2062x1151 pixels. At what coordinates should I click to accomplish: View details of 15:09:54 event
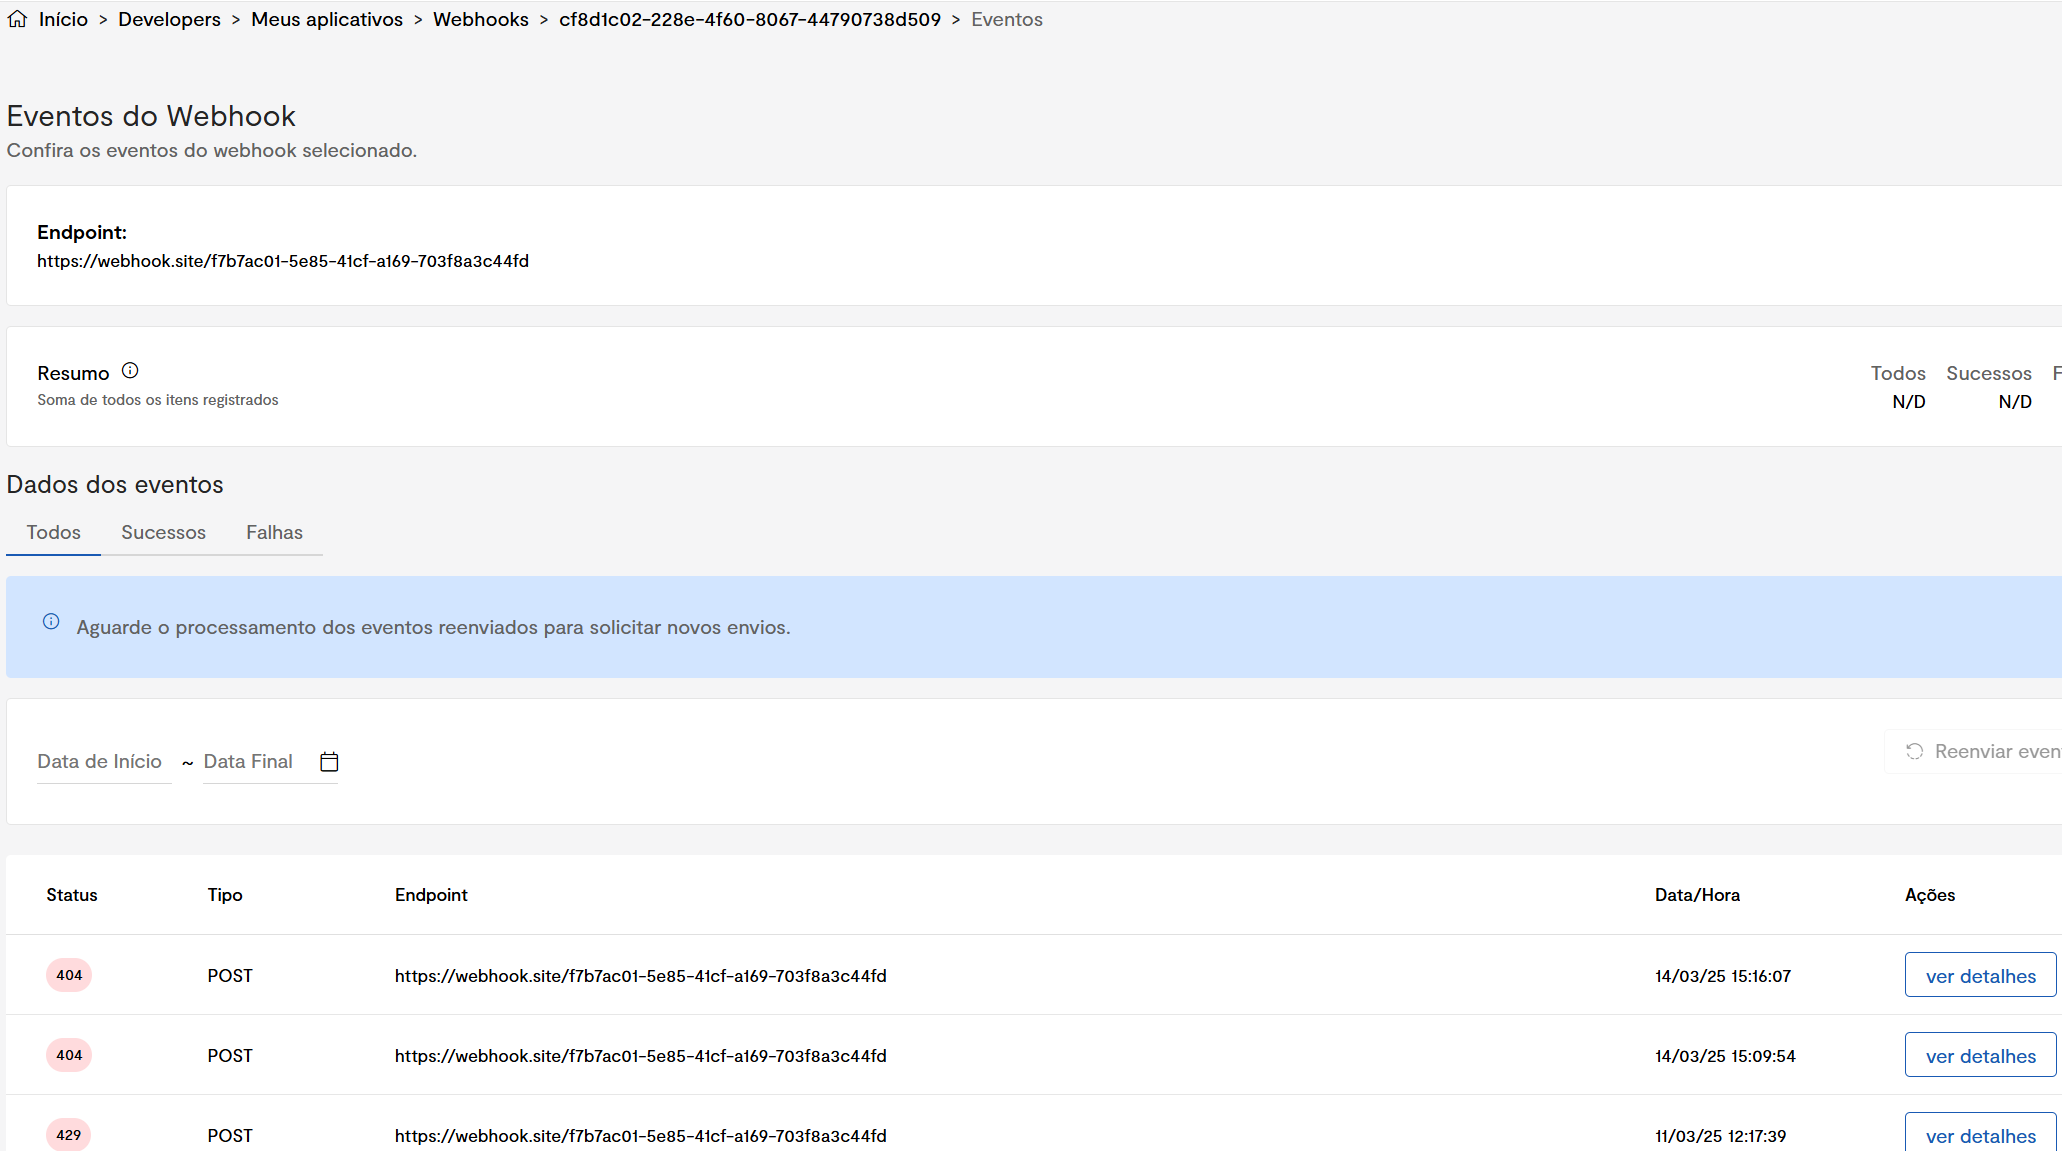coord(1980,1056)
